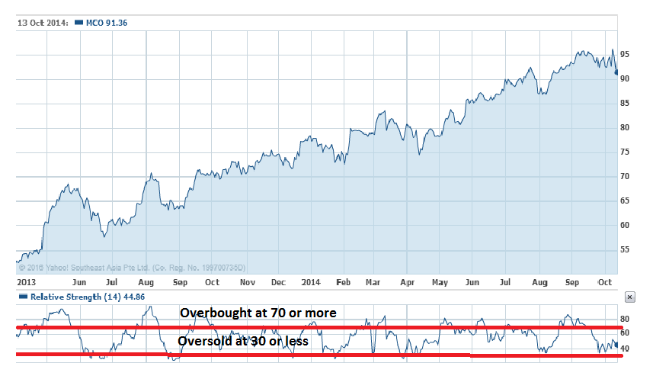The image size is (650, 368).
Task: Click the blue MCO legend color marker
Action: 79,22
